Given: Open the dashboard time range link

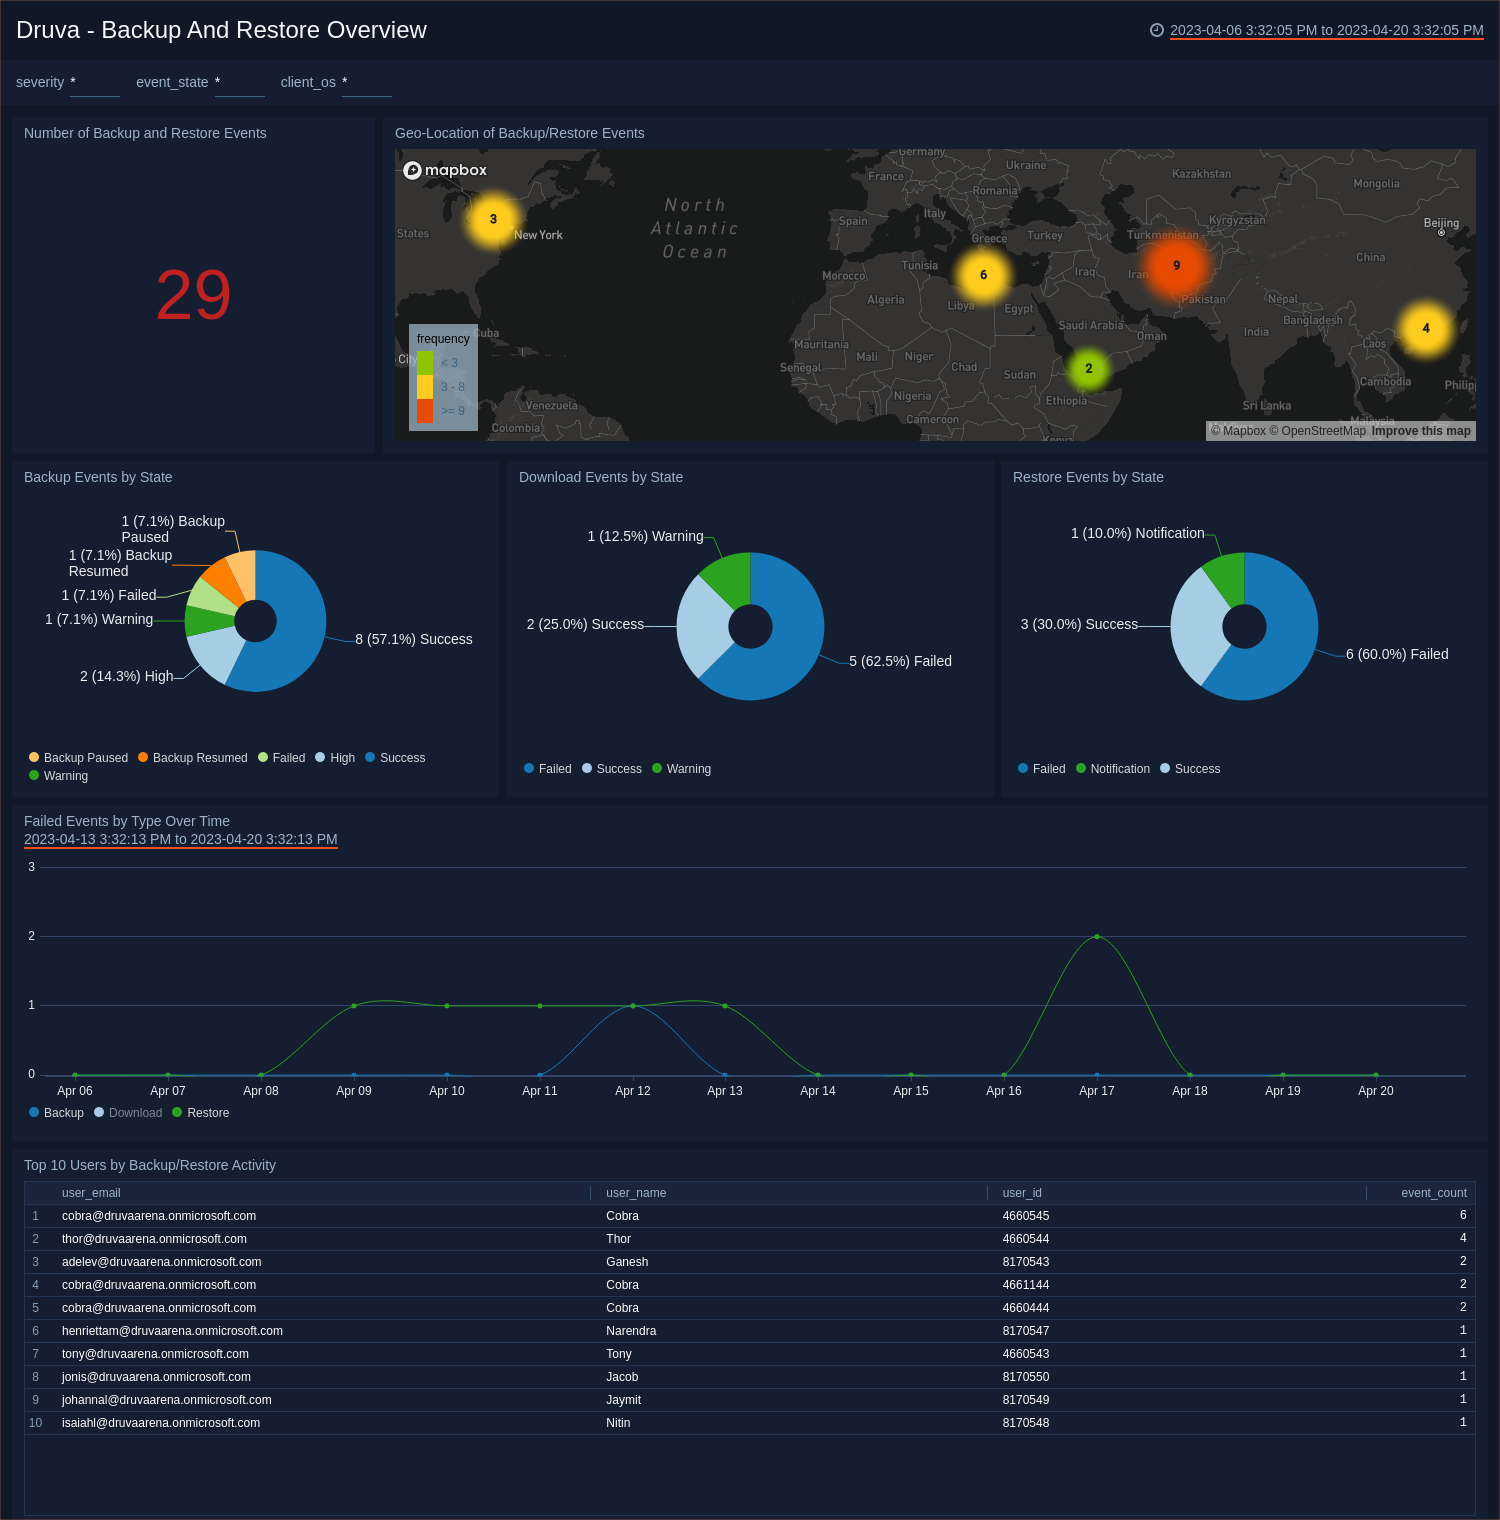Looking at the screenshot, I should click(x=1326, y=30).
